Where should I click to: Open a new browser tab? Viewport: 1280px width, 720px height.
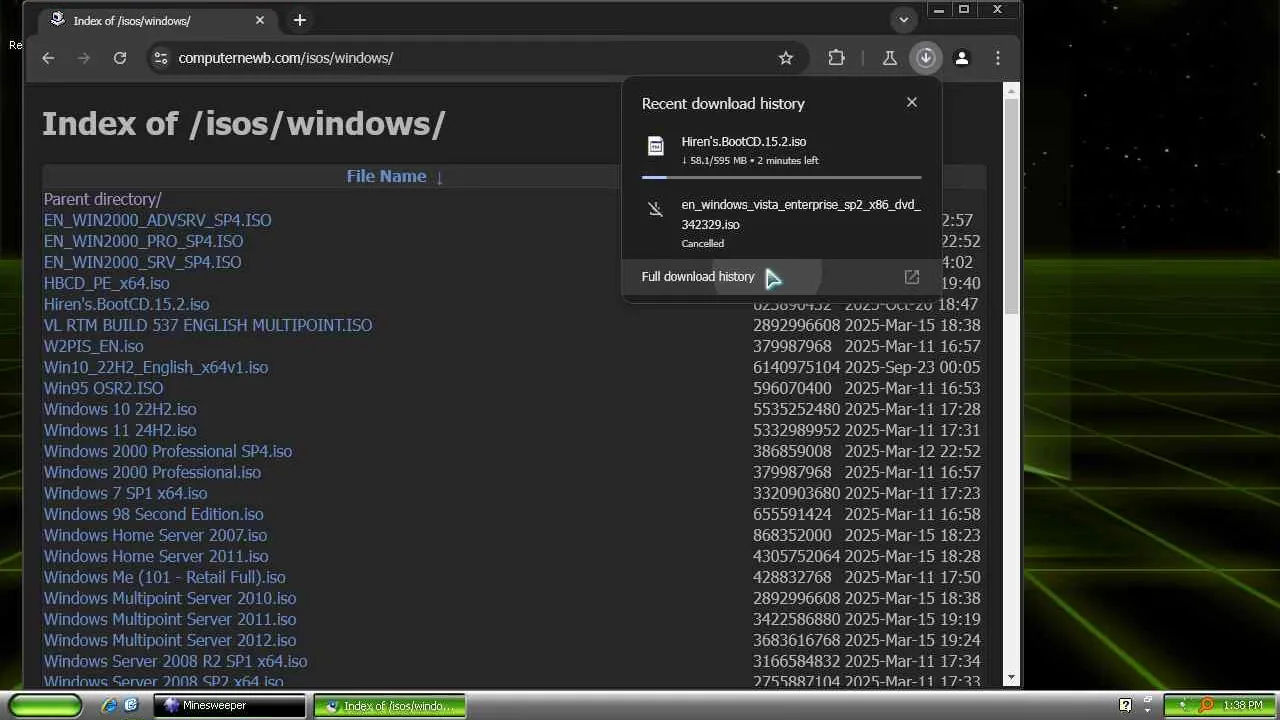pyautogui.click(x=300, y=20)
